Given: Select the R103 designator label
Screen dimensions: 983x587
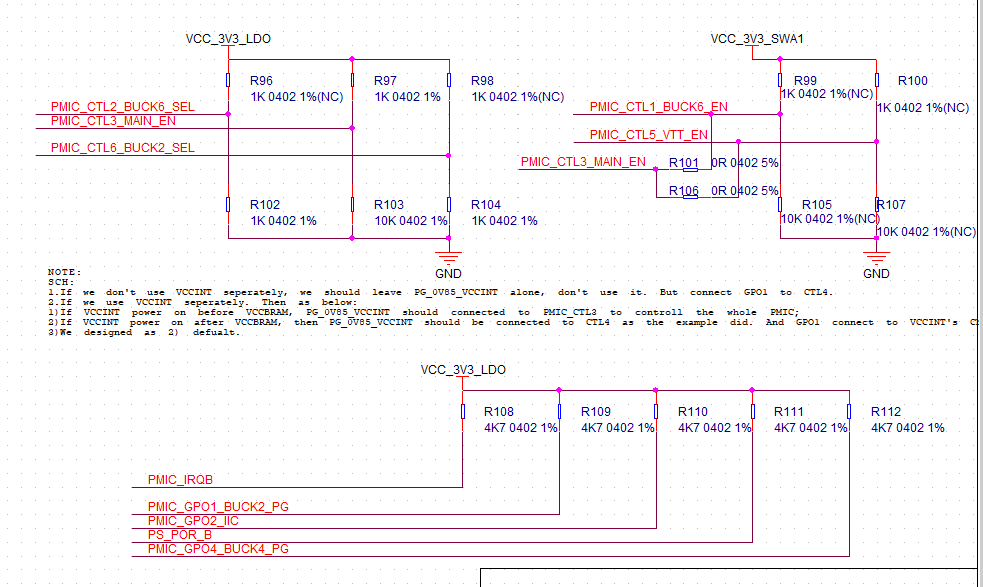Looking at the screenshot, I should (x=389, y=205).
